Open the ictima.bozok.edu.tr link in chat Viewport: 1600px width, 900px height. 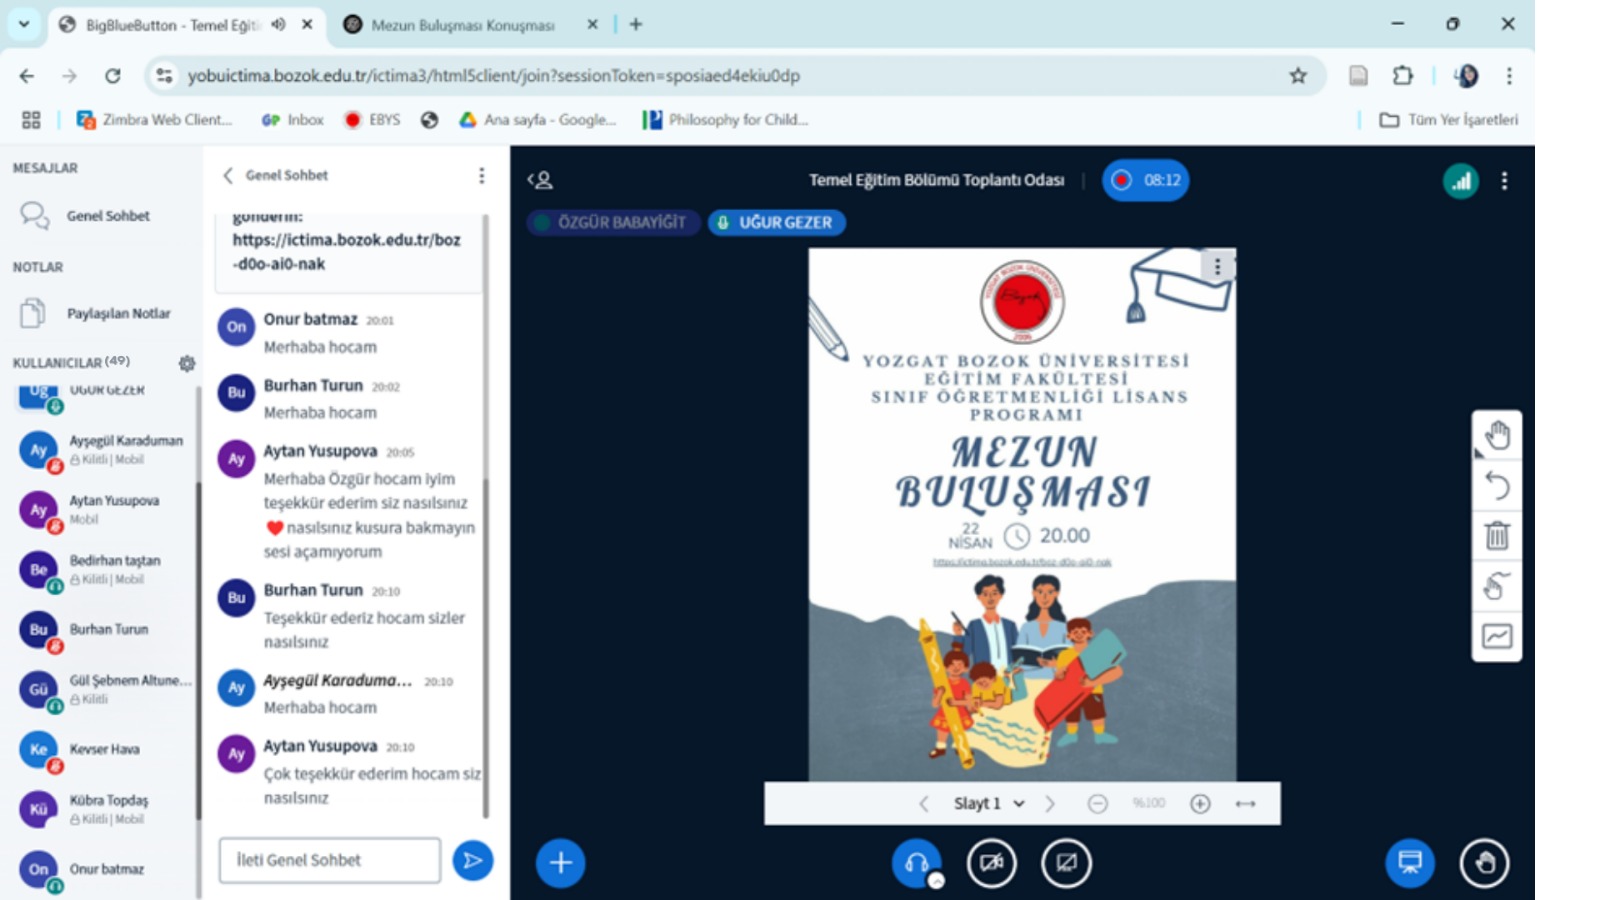point(346,252)
